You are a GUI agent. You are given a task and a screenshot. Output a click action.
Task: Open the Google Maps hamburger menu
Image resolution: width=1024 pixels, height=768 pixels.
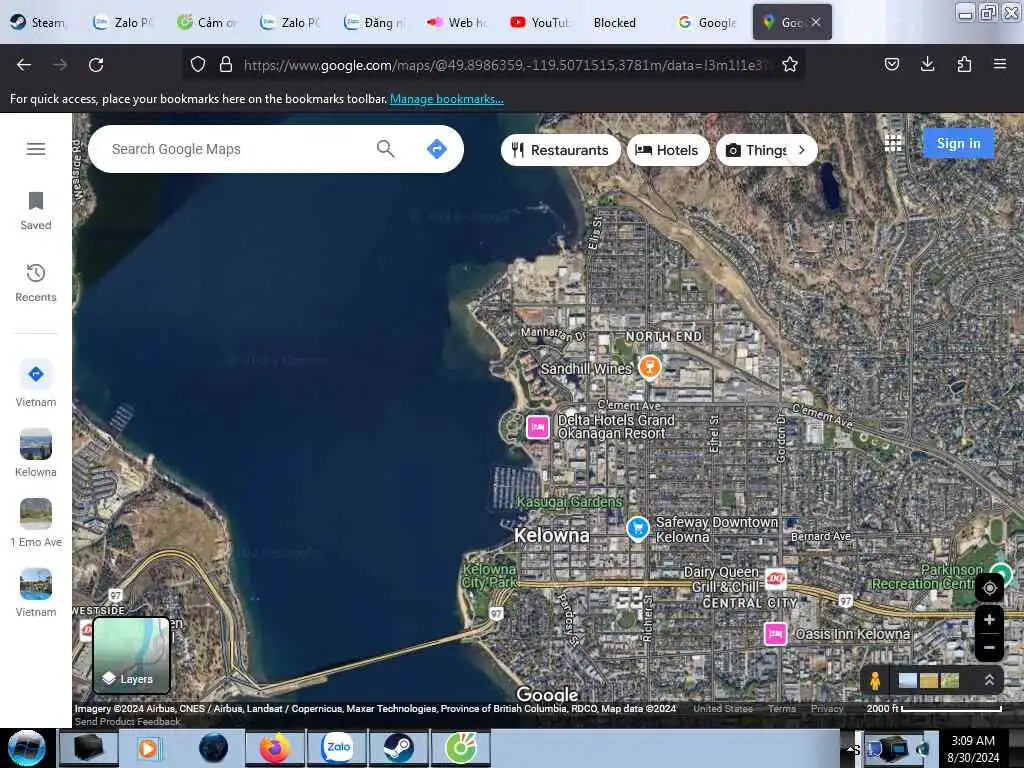coord(36,149)
